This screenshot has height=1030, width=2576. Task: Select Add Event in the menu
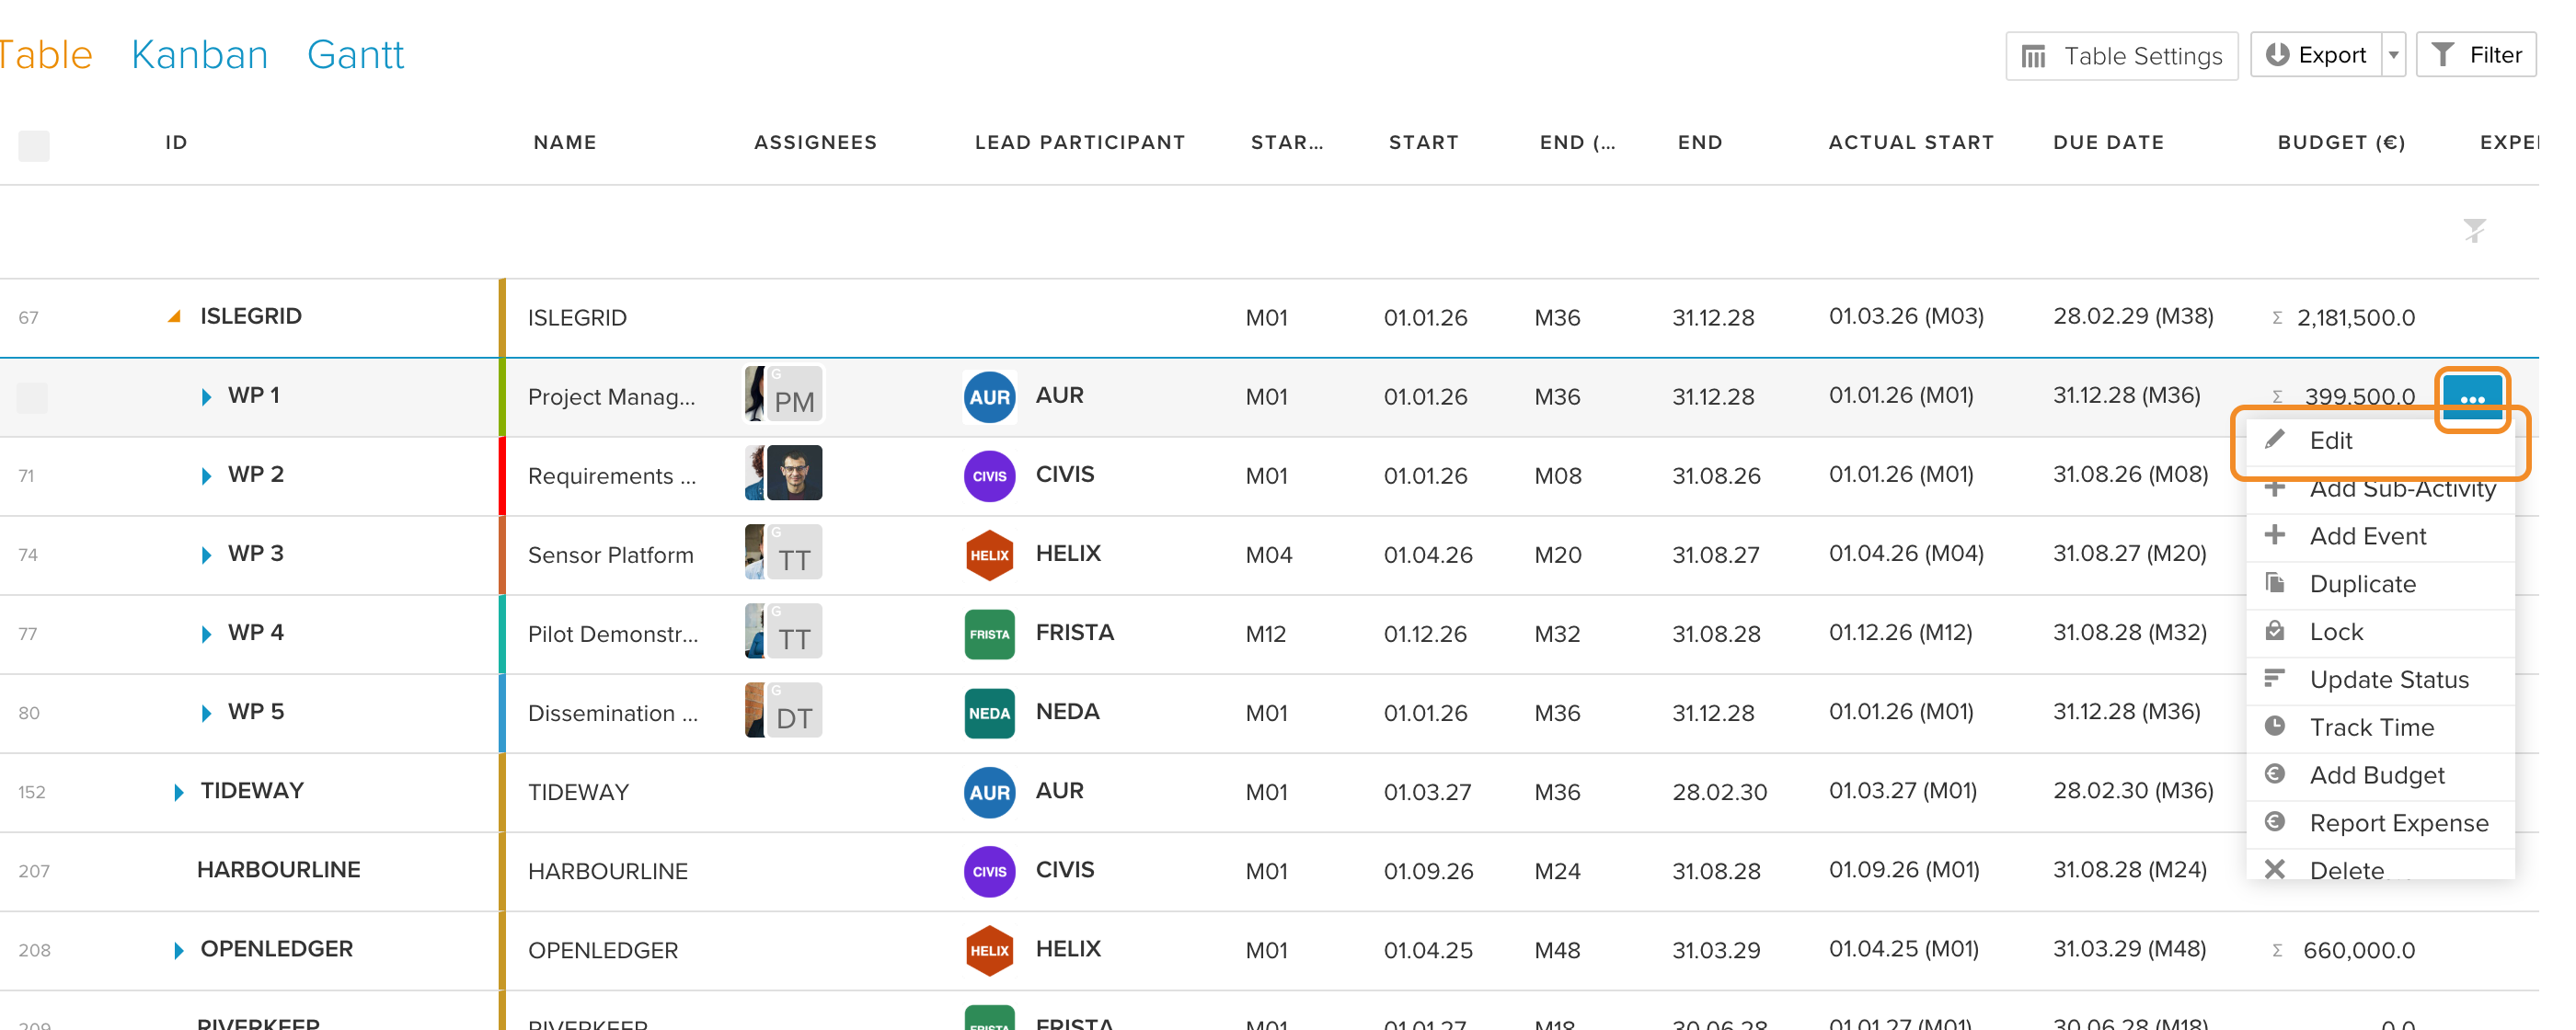click(x=2380, y=537)
